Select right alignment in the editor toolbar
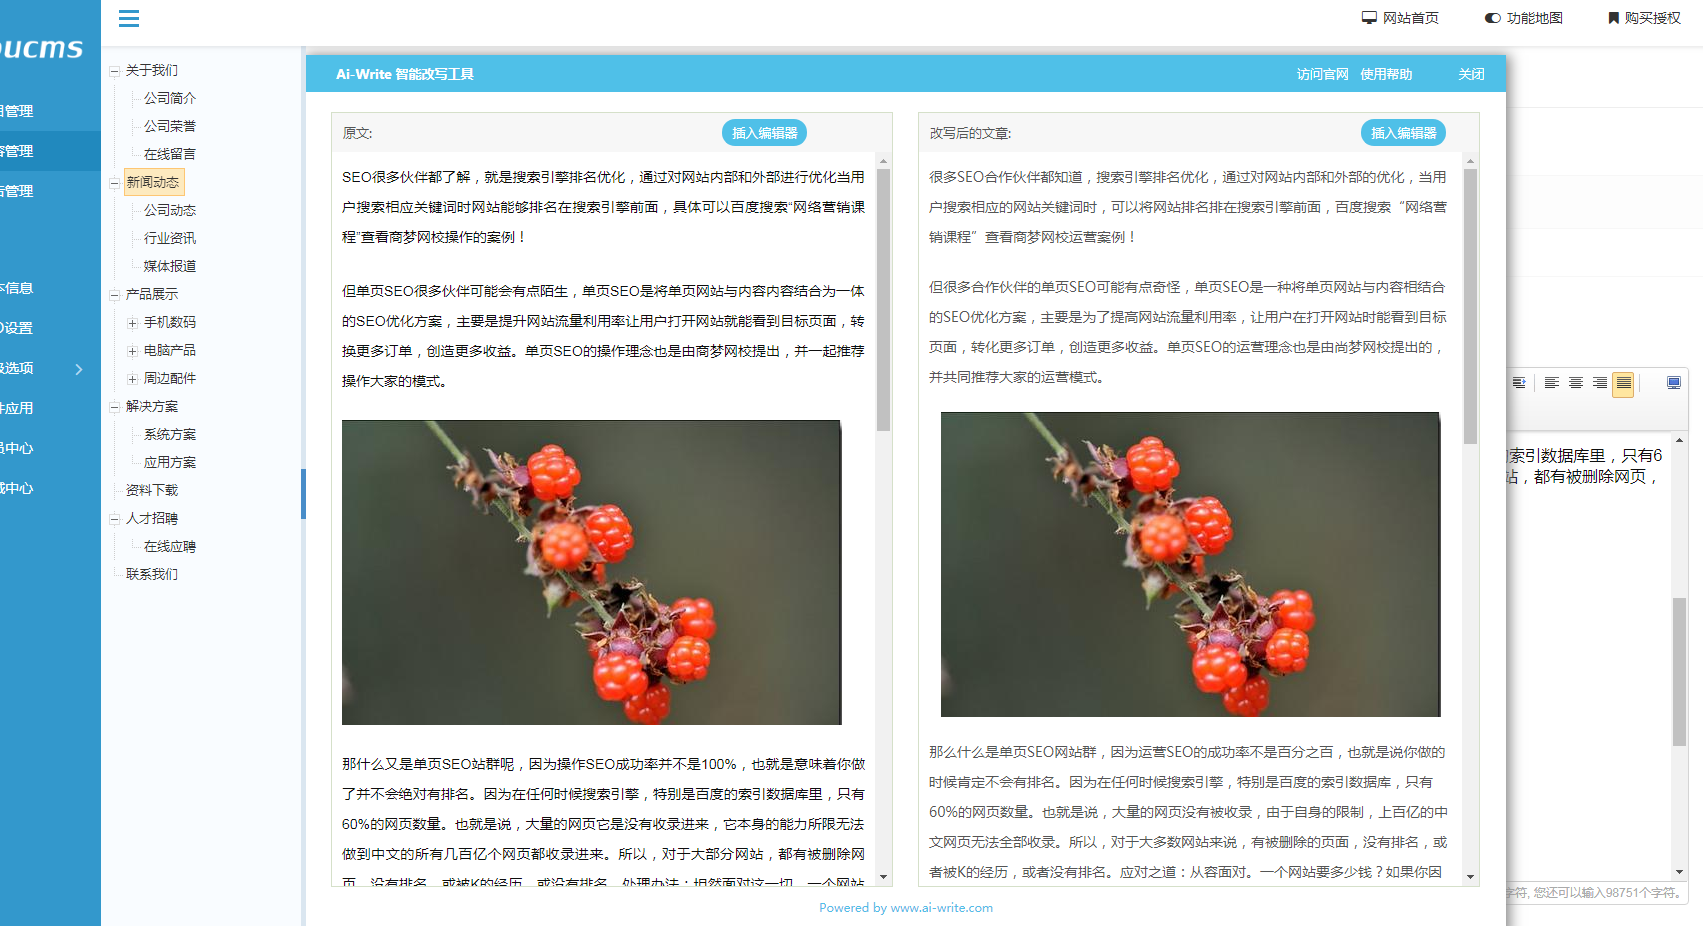 point(1600,382)
